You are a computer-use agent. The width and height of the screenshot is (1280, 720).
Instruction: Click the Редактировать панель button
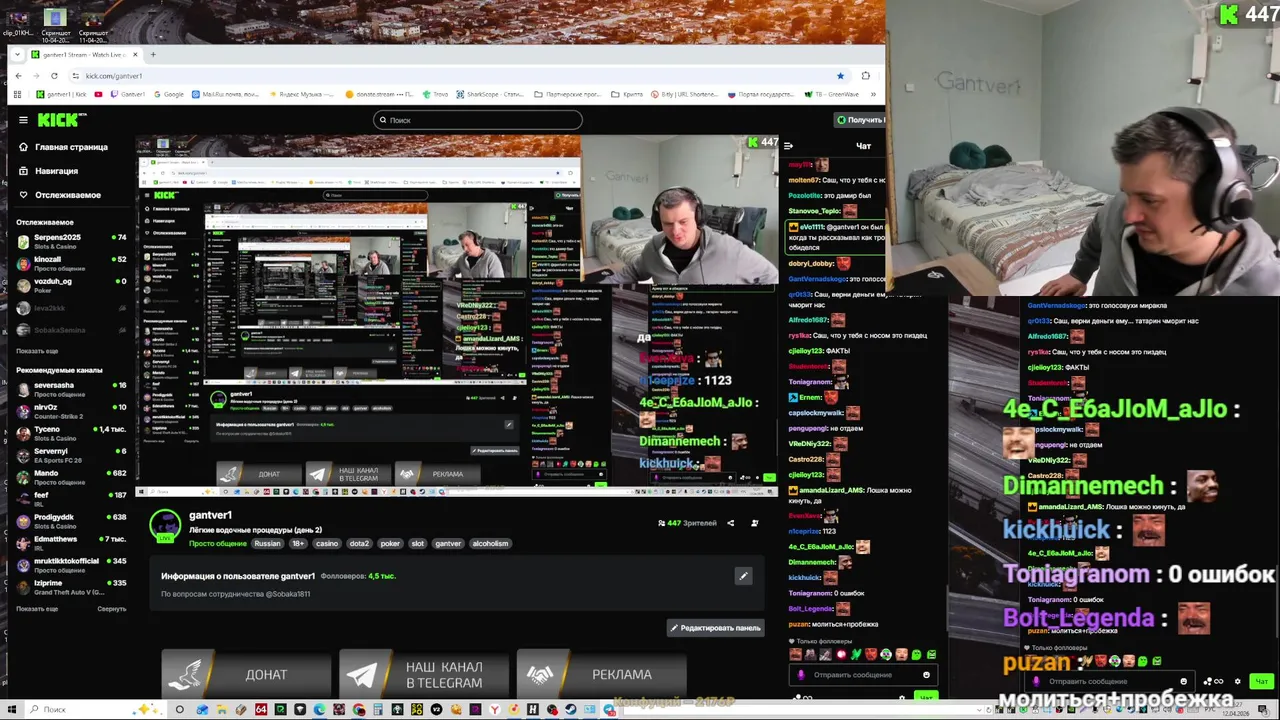pos(715,628)
